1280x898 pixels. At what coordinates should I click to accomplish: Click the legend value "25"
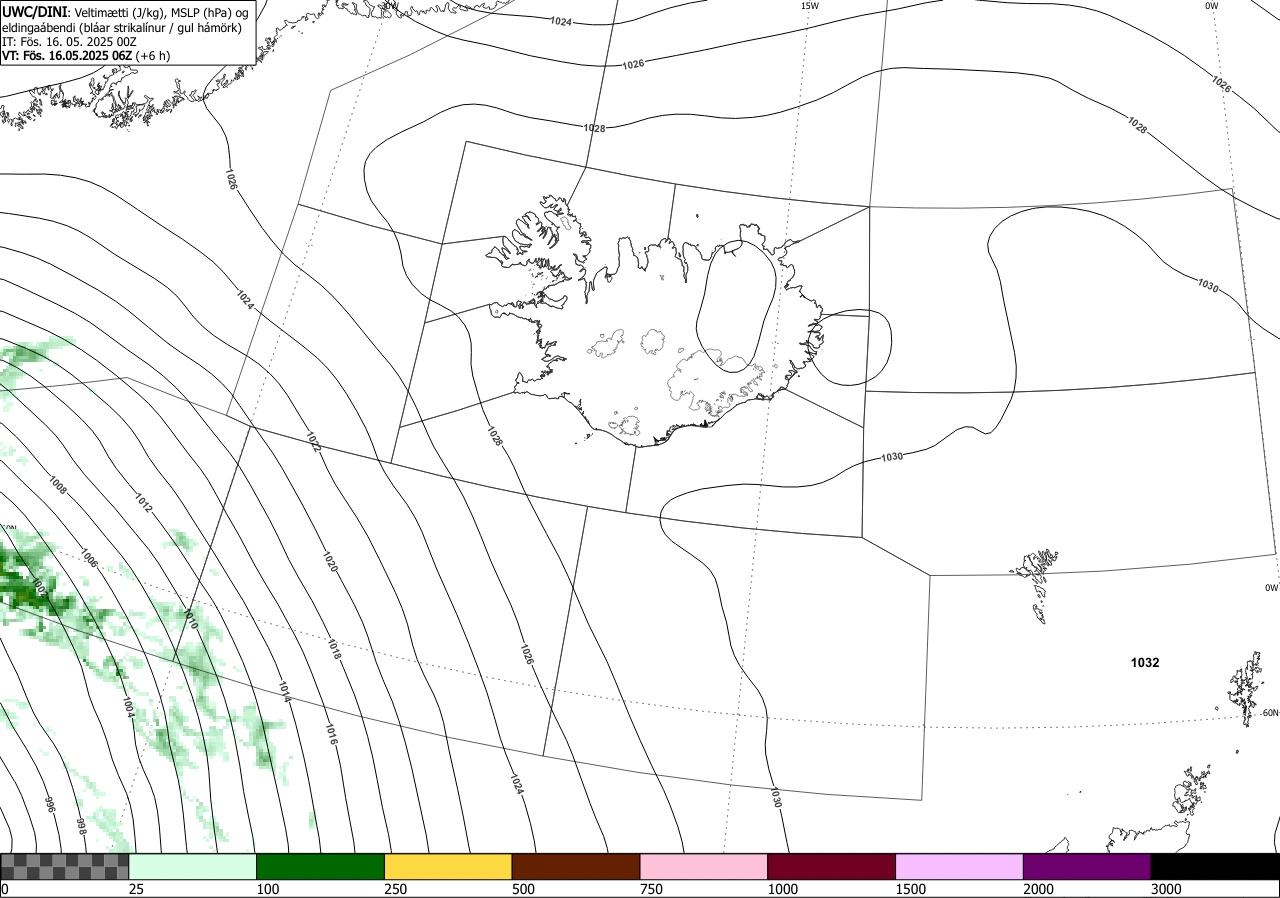[136, 889]
